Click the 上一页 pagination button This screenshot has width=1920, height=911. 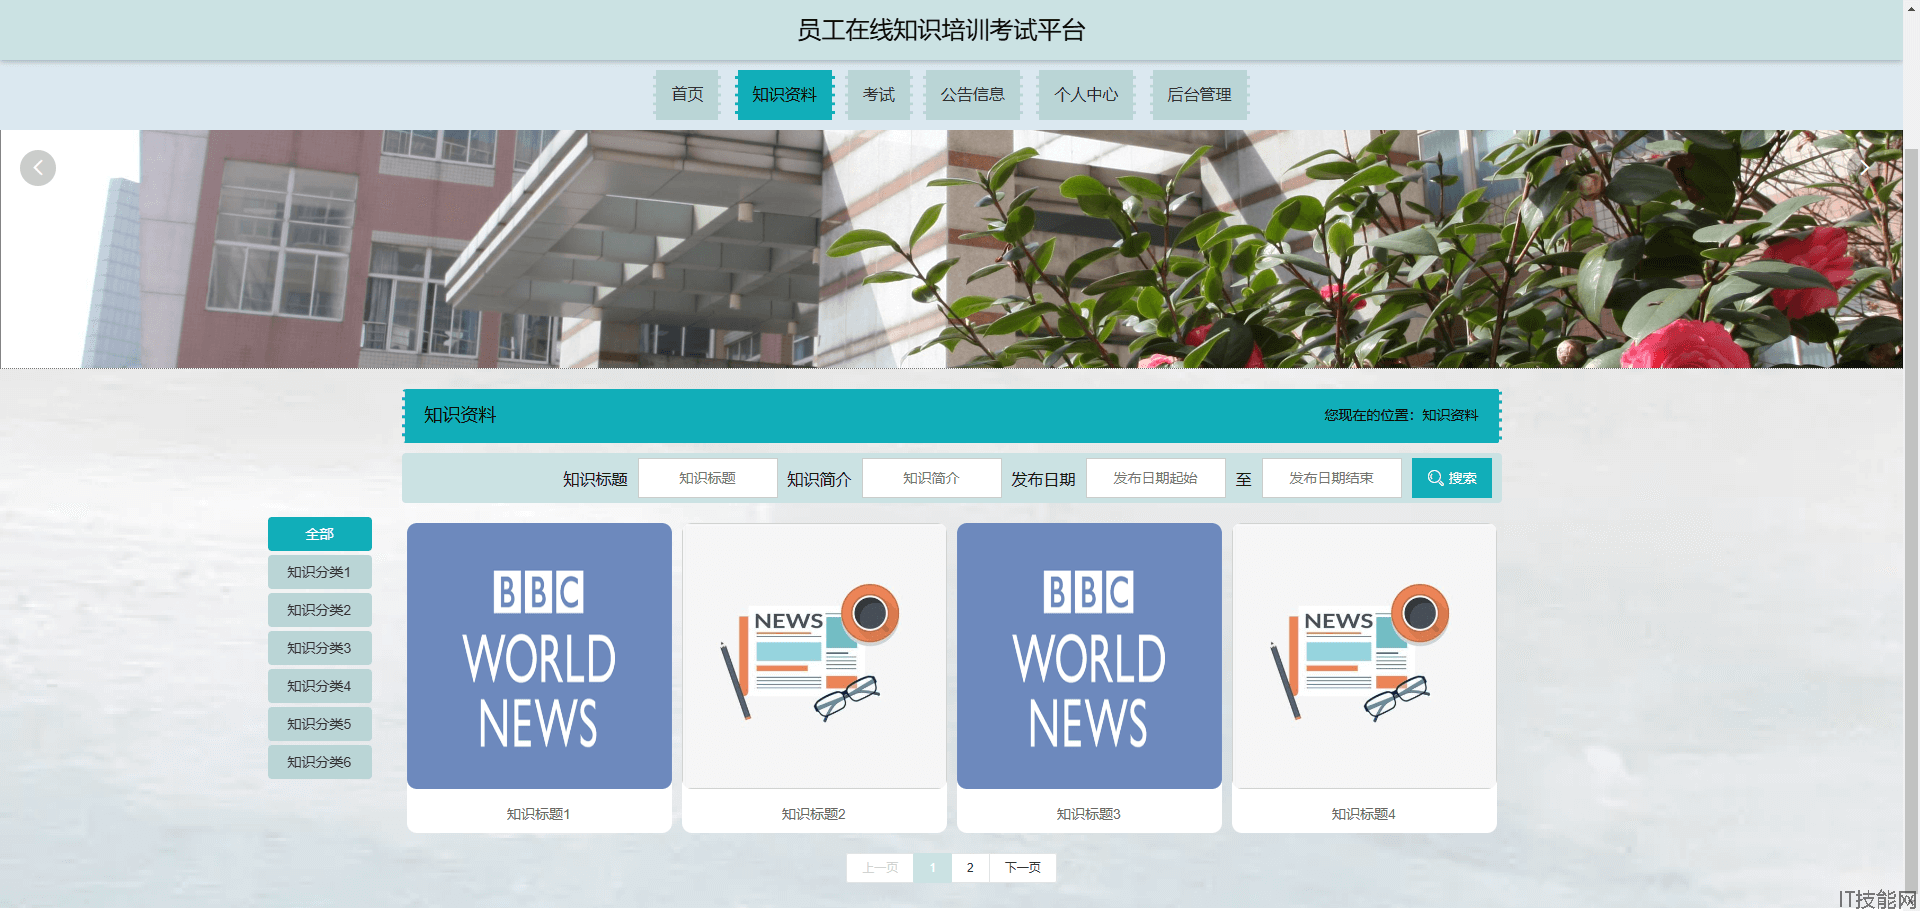[880, 868]
